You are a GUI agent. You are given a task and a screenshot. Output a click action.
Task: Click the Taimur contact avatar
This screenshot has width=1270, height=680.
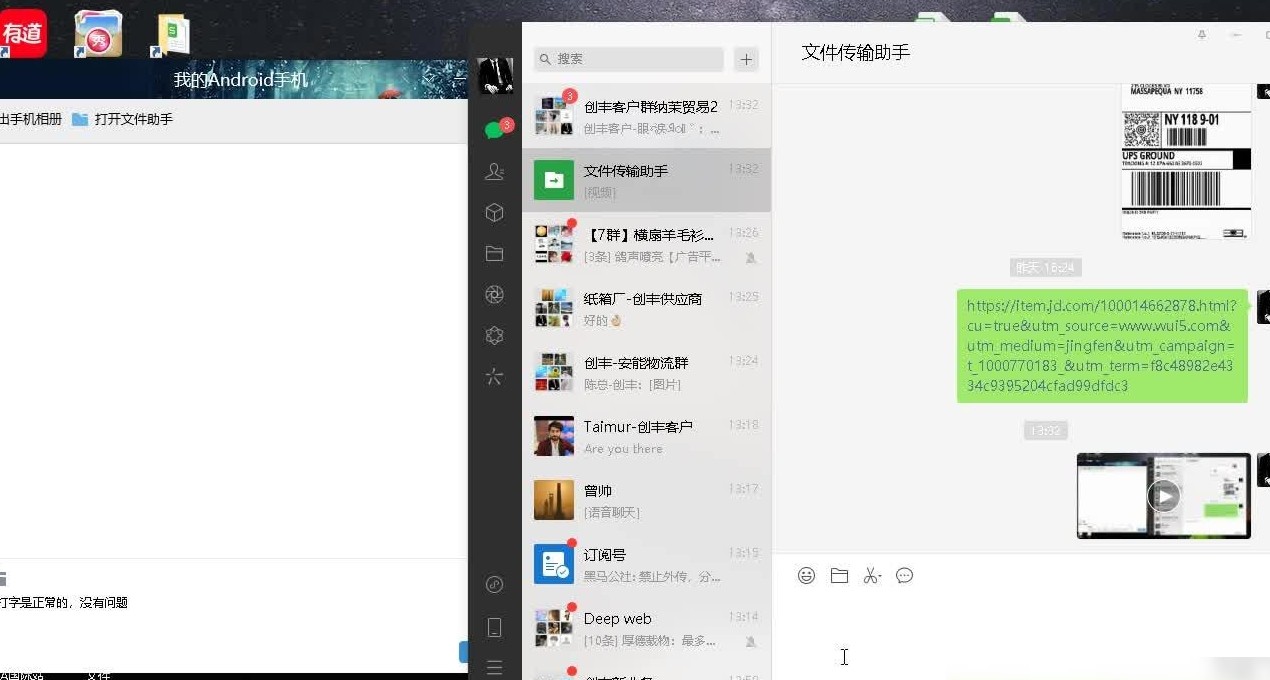pos(554,436)
